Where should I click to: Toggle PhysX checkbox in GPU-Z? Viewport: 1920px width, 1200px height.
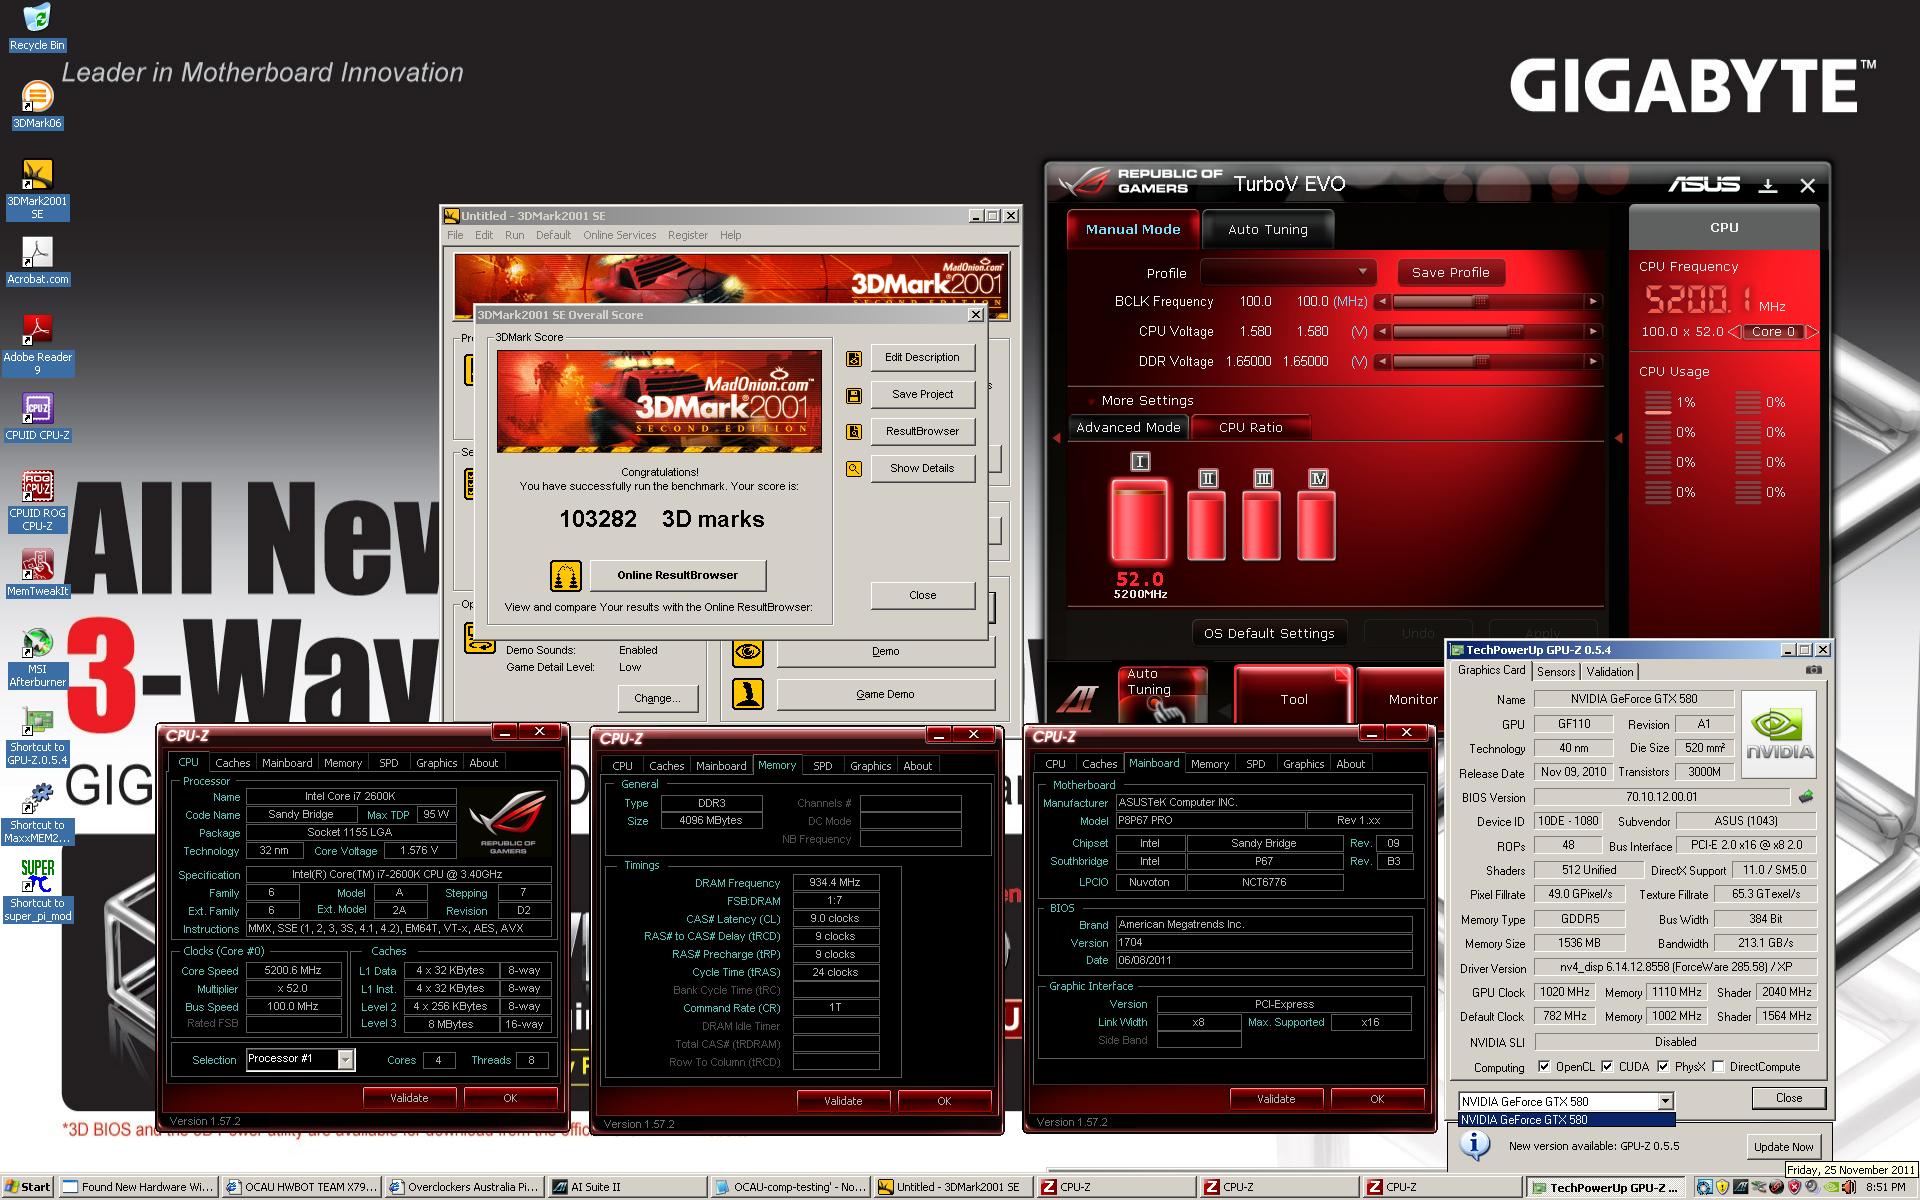pos(1663,1067)
